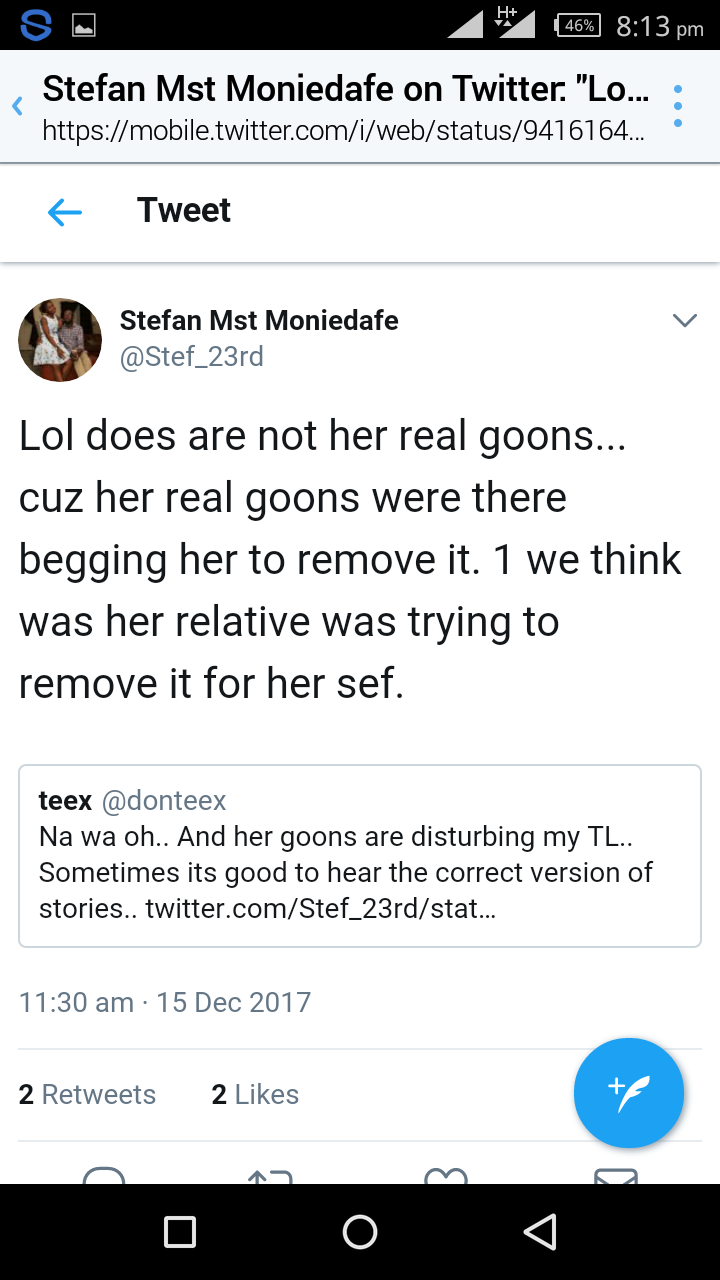Tap the 11:30 am 15 Dec 2017 timestamp

165,1002
